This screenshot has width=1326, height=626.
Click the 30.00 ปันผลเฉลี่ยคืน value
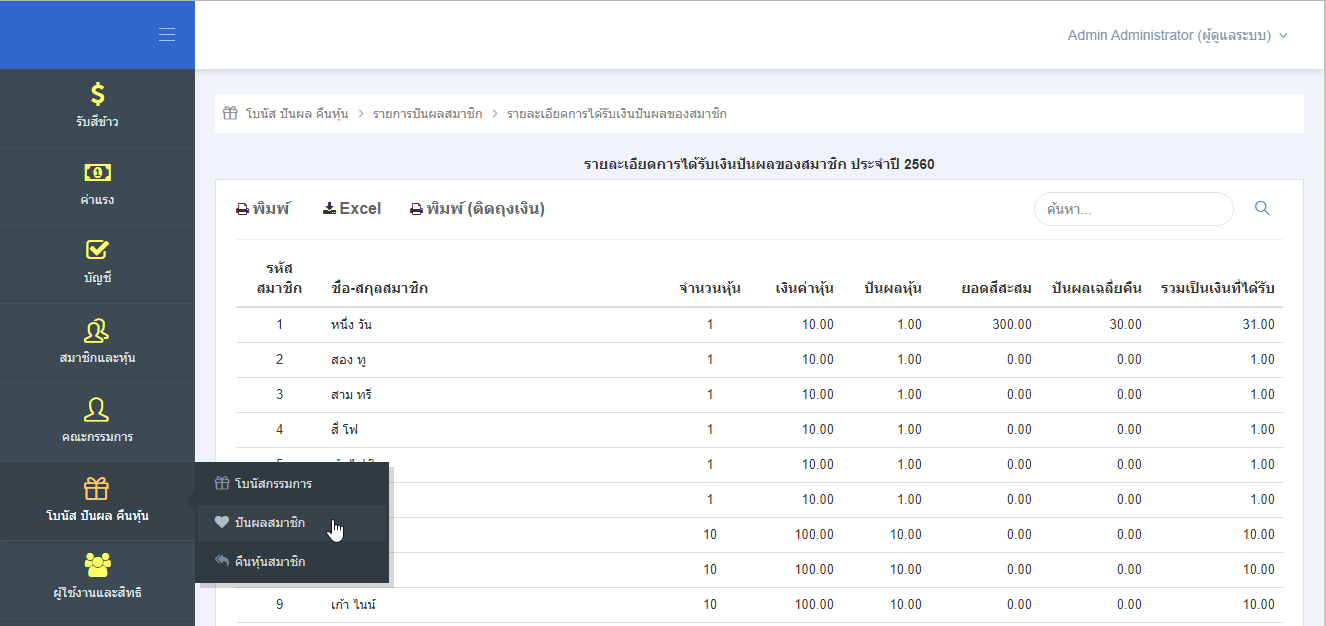coord(1125,325)
